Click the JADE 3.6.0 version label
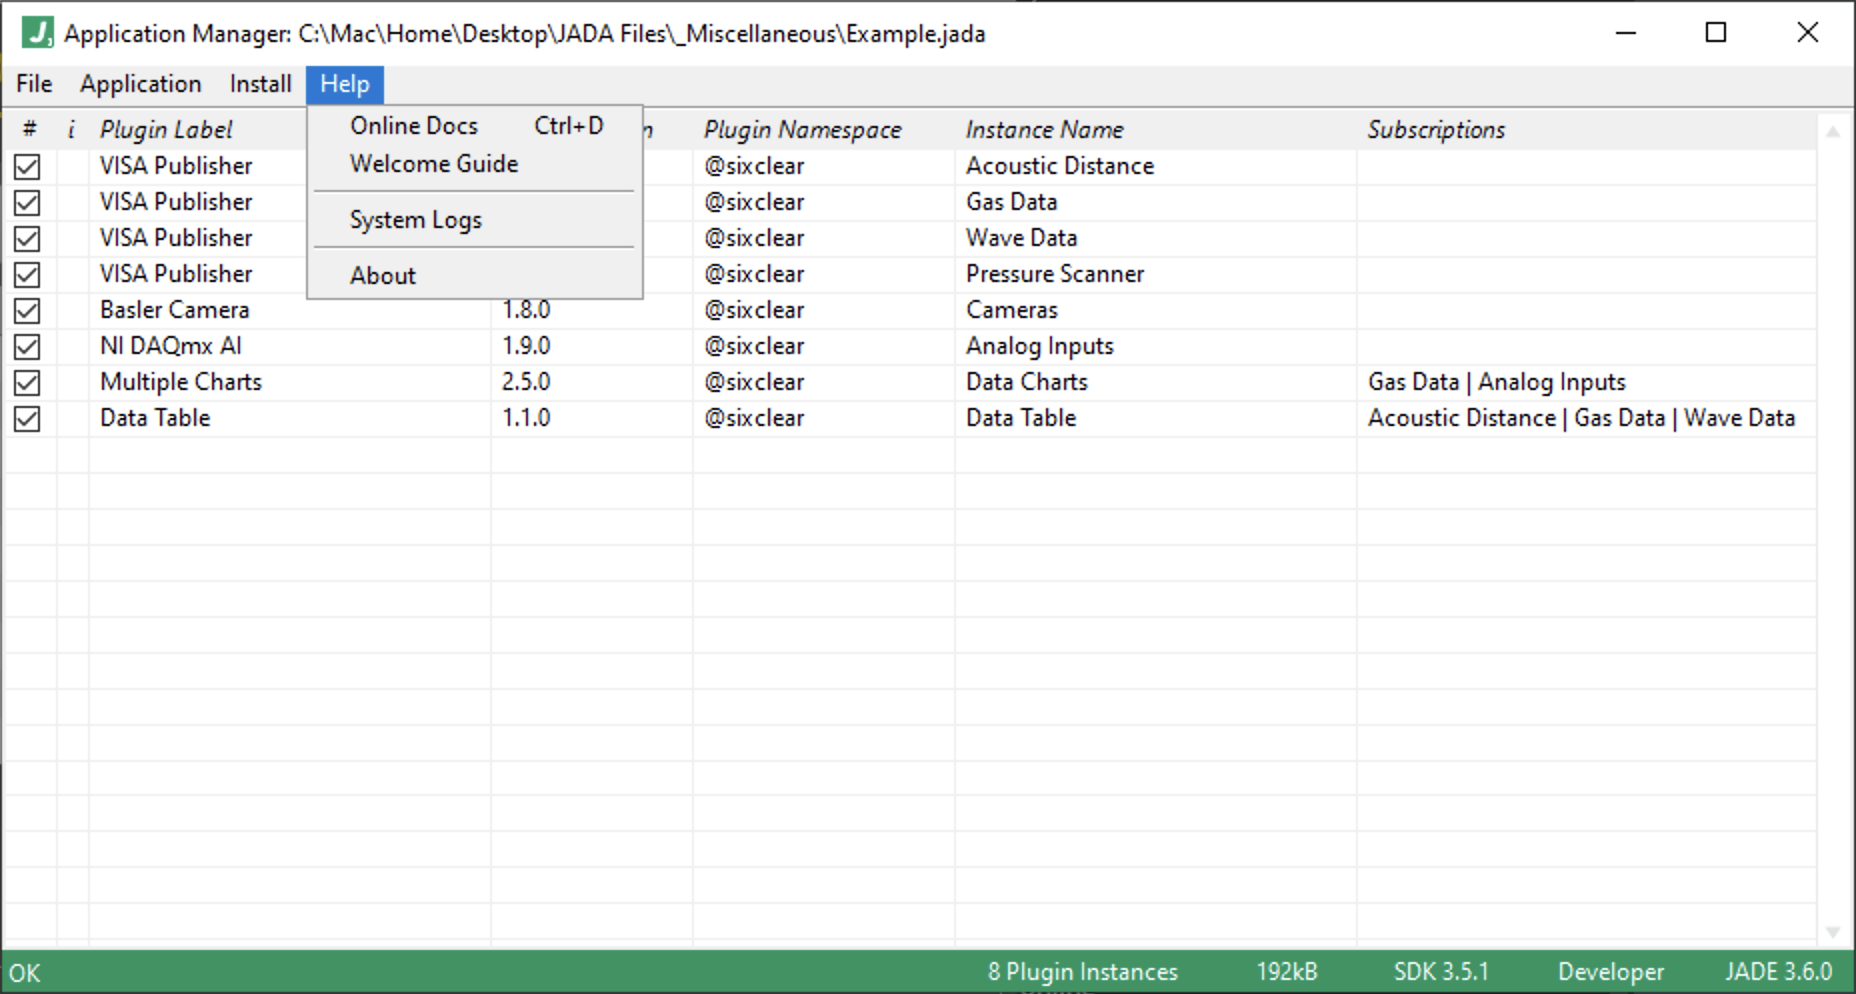Screen dimensions: 1856x994 pyautogui.click(x=1778, y=972)
